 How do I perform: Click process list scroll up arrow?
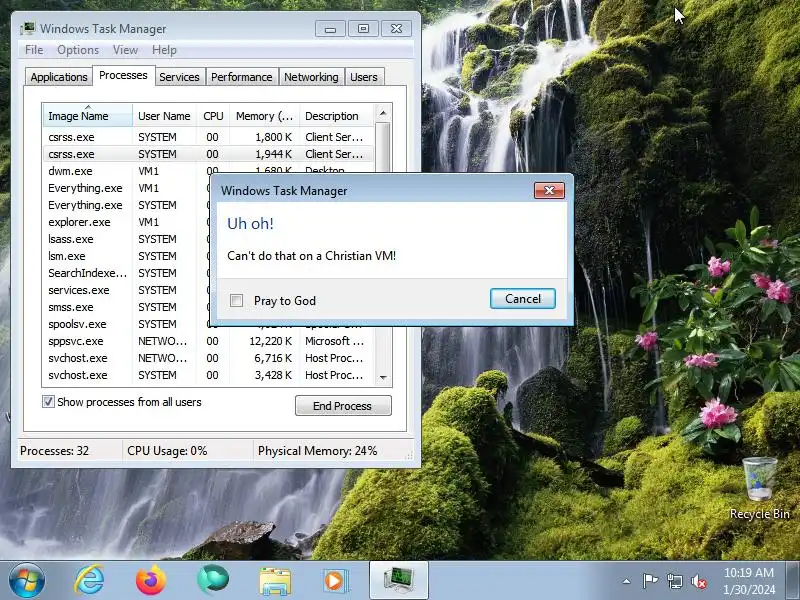click(383, 113)
